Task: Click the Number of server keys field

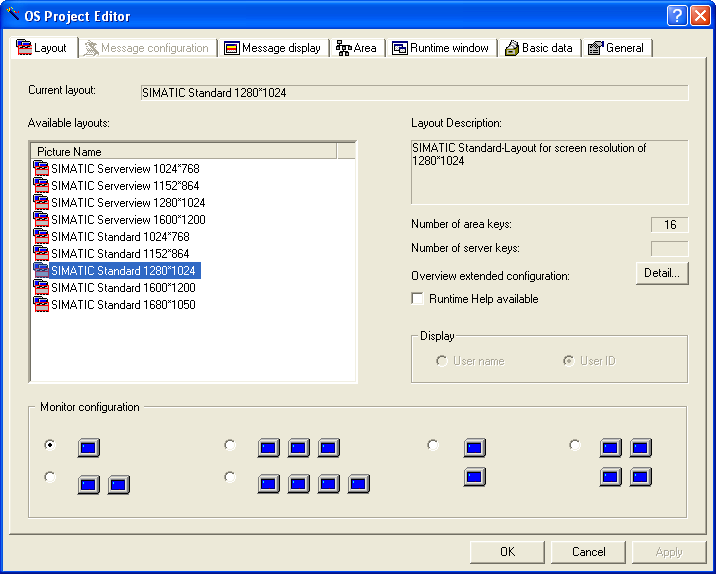Action: [669, 248]
